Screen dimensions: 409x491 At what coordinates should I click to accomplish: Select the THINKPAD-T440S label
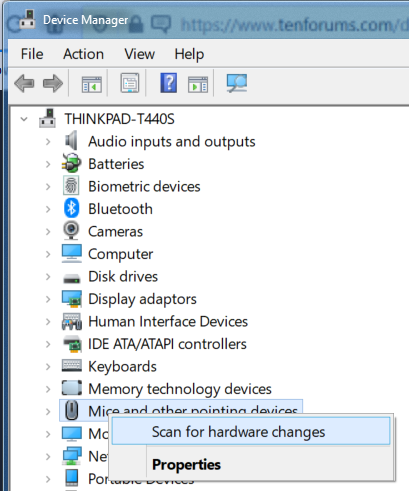tap(119, 119)
